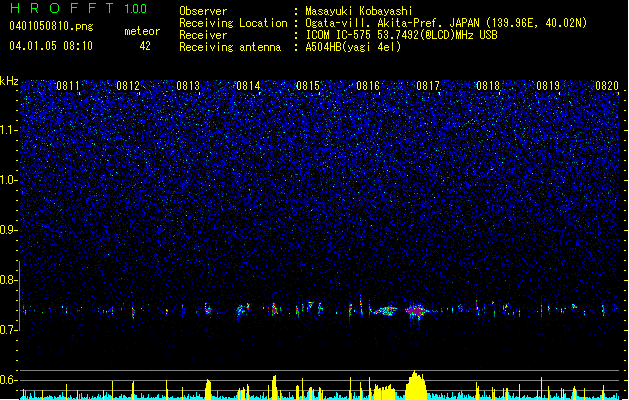629x400 pixels.
Task: Click the meteor count 42
Action: pos(145,46)
